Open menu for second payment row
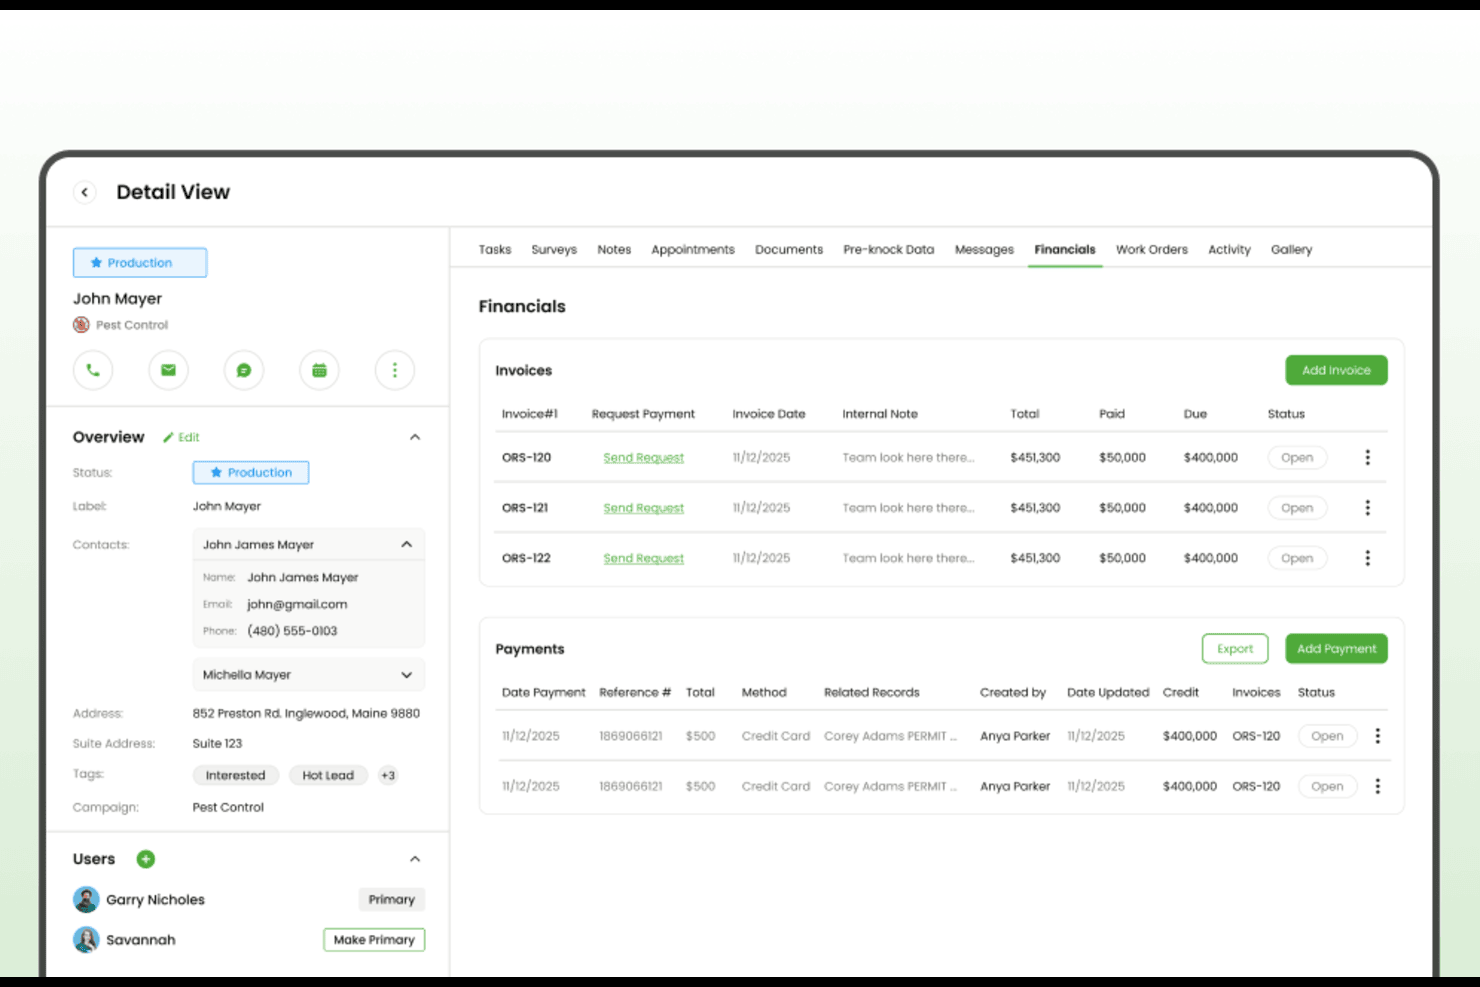The width and height of the screenshot is (1480, 987). point(1378,786)
